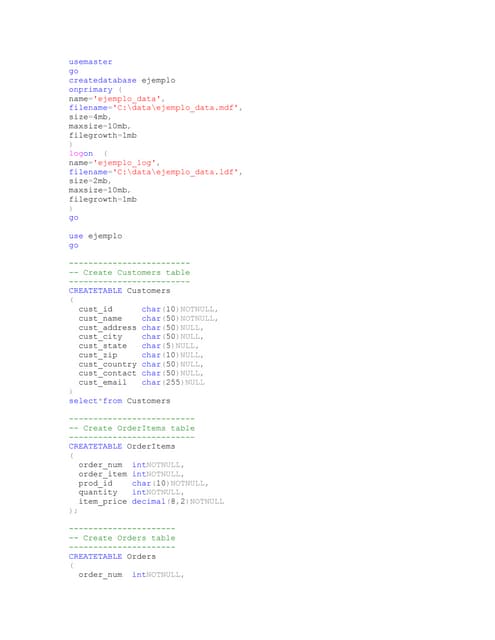Click the prod_id char(10) column
Image resolution: width=495 pixels, height=640 pixels.
tap(143, 483)
